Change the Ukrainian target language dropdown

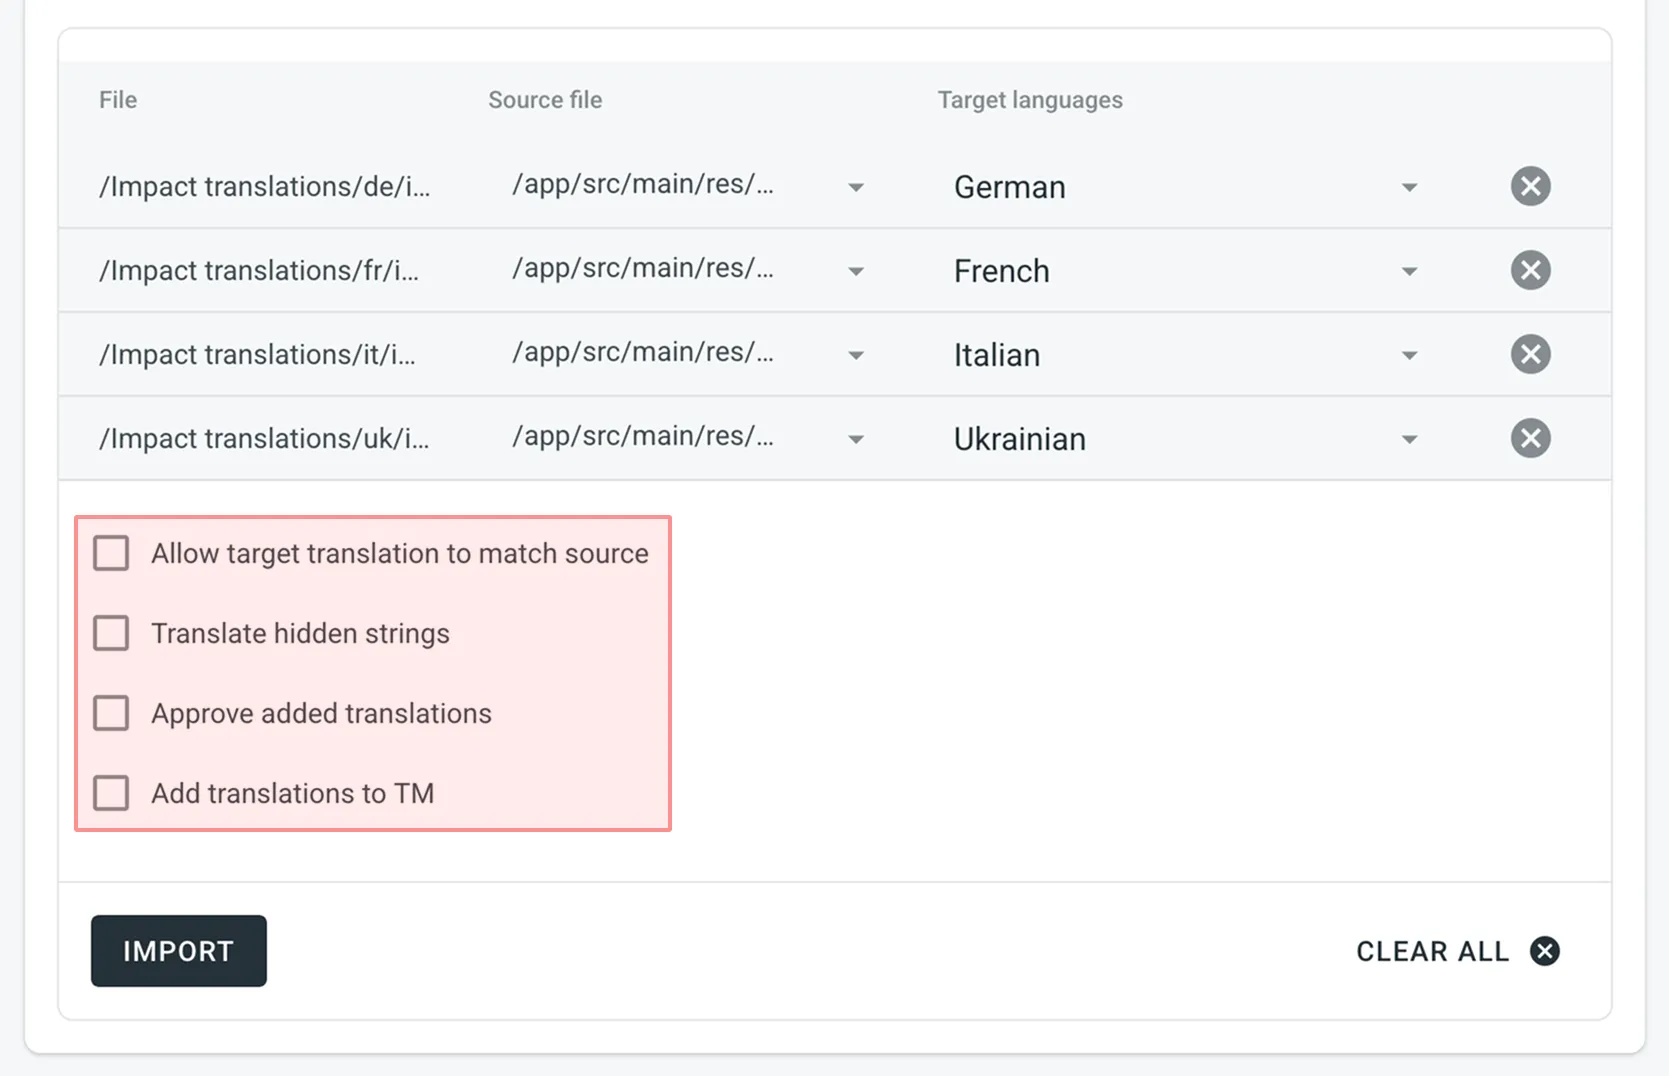pyautogui.click(x=1408, y=438)
